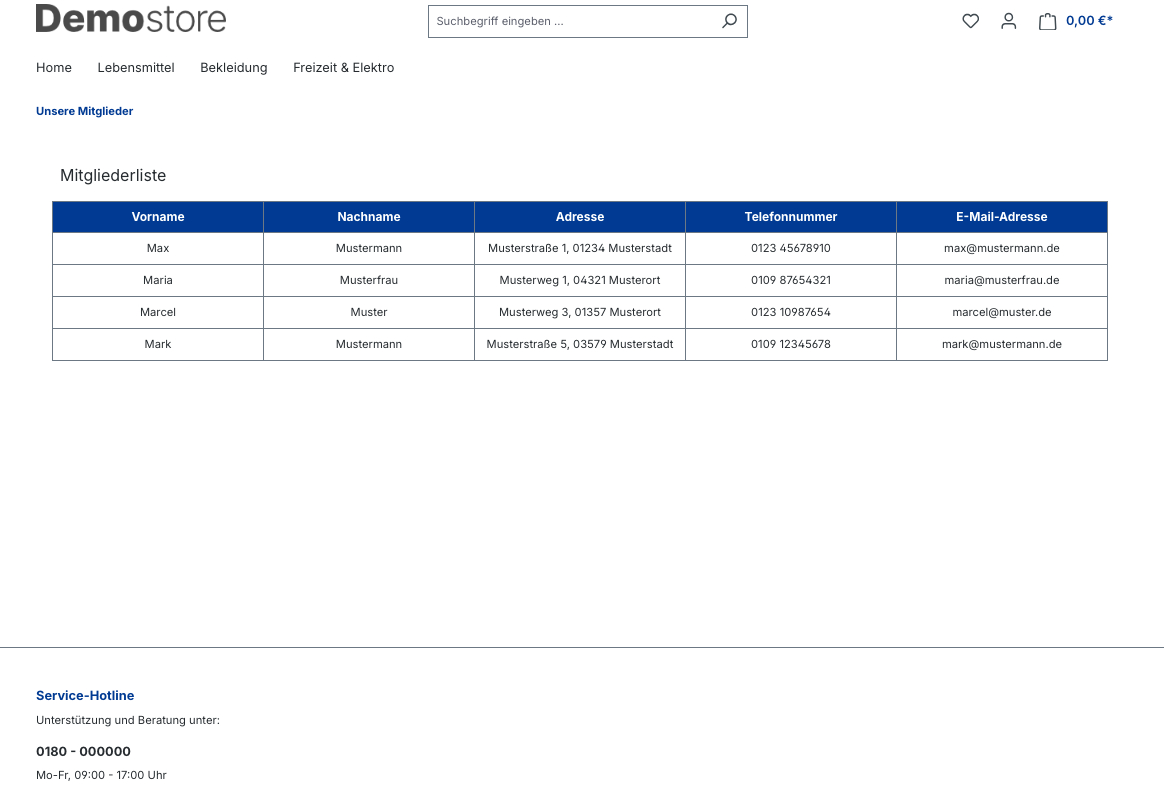Image resolution: width=1164 pixels, height=800 pixels.
Task: Click the hotline number 0180 - 000000
Action: coord(83,751)
